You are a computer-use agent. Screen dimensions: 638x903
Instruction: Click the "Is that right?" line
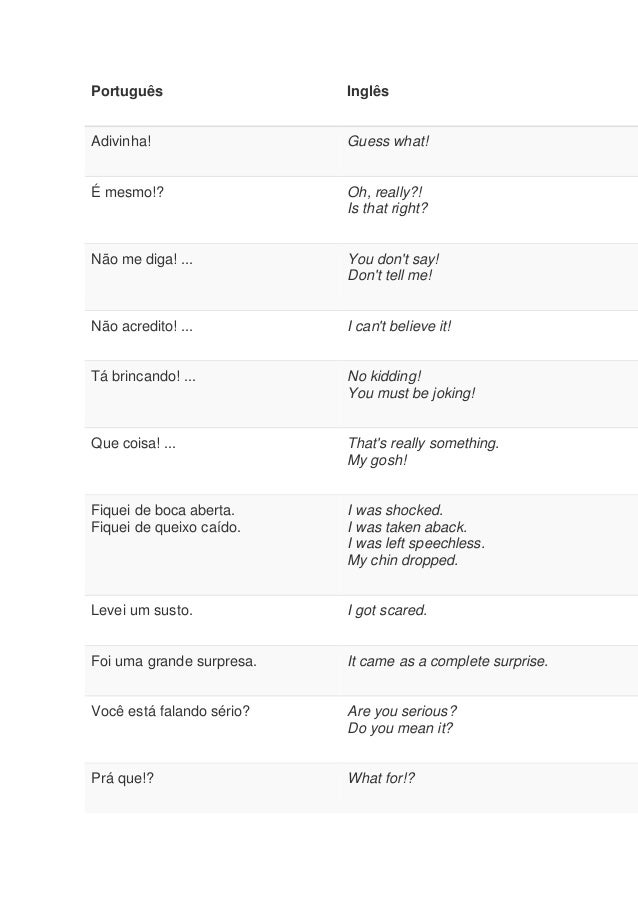coord(387,208)
